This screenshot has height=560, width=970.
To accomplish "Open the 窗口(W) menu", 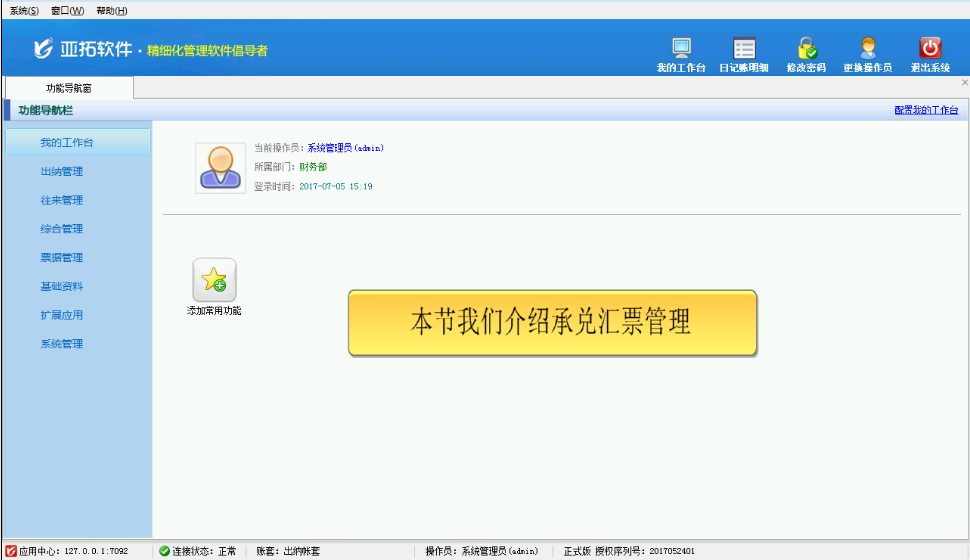I will 68,10.
